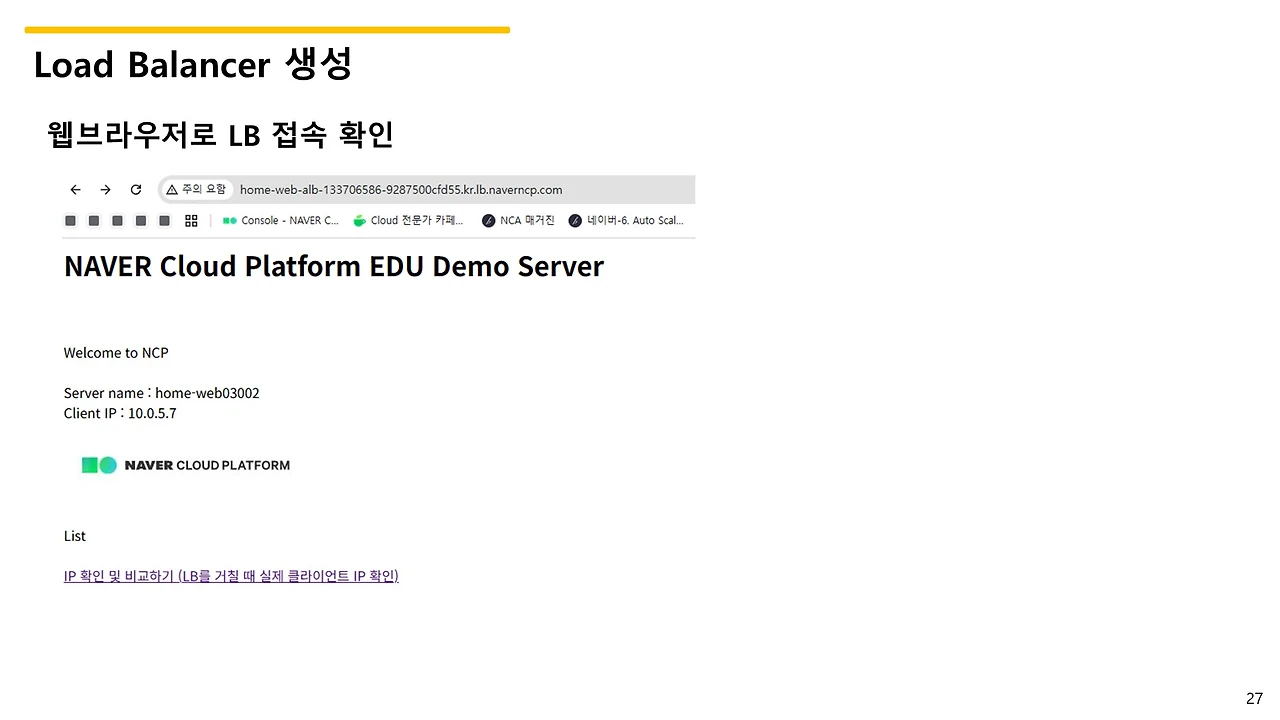Viewport: 1280px width, 720px height.
Task: Click the List label text
Action: coord(75,536)
